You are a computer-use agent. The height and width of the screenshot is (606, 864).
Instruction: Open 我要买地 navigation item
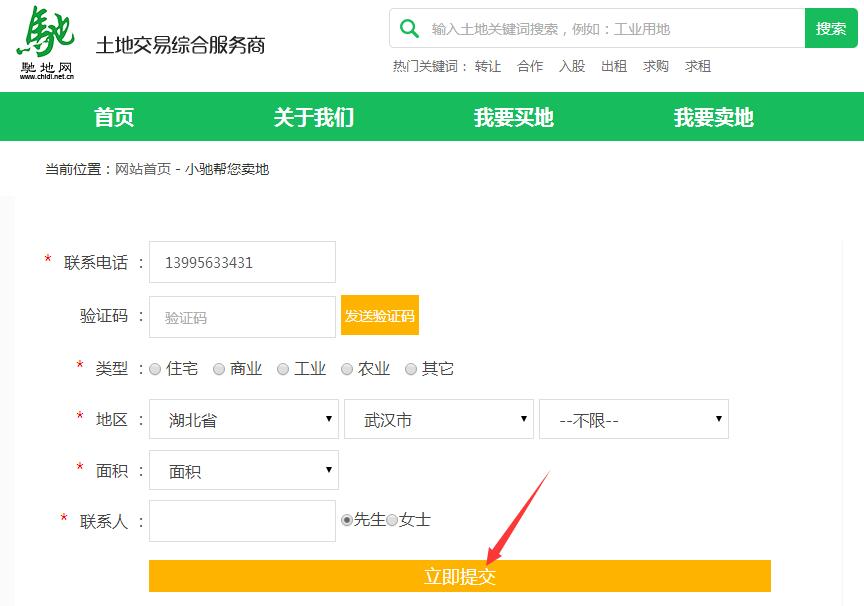514,117
